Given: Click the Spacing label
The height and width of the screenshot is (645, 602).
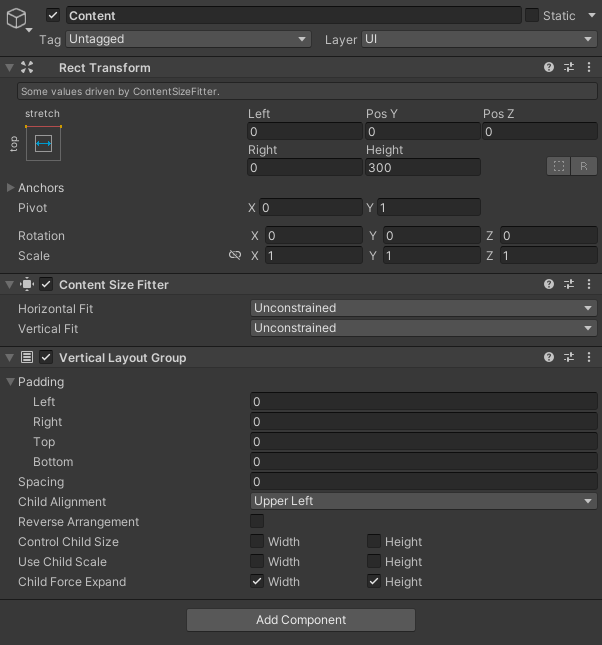Looking at the screenshot, I should click(x=41, y=482).
